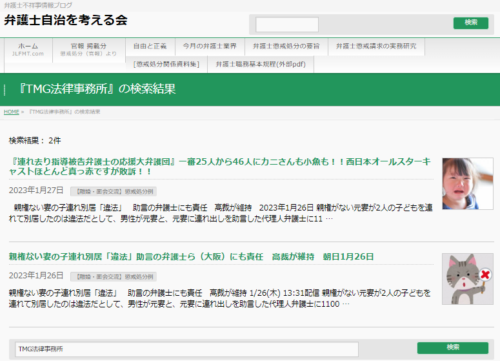Go to the ホーム menu item
This screenshot has height=361, width=500.
pos(28,49)
